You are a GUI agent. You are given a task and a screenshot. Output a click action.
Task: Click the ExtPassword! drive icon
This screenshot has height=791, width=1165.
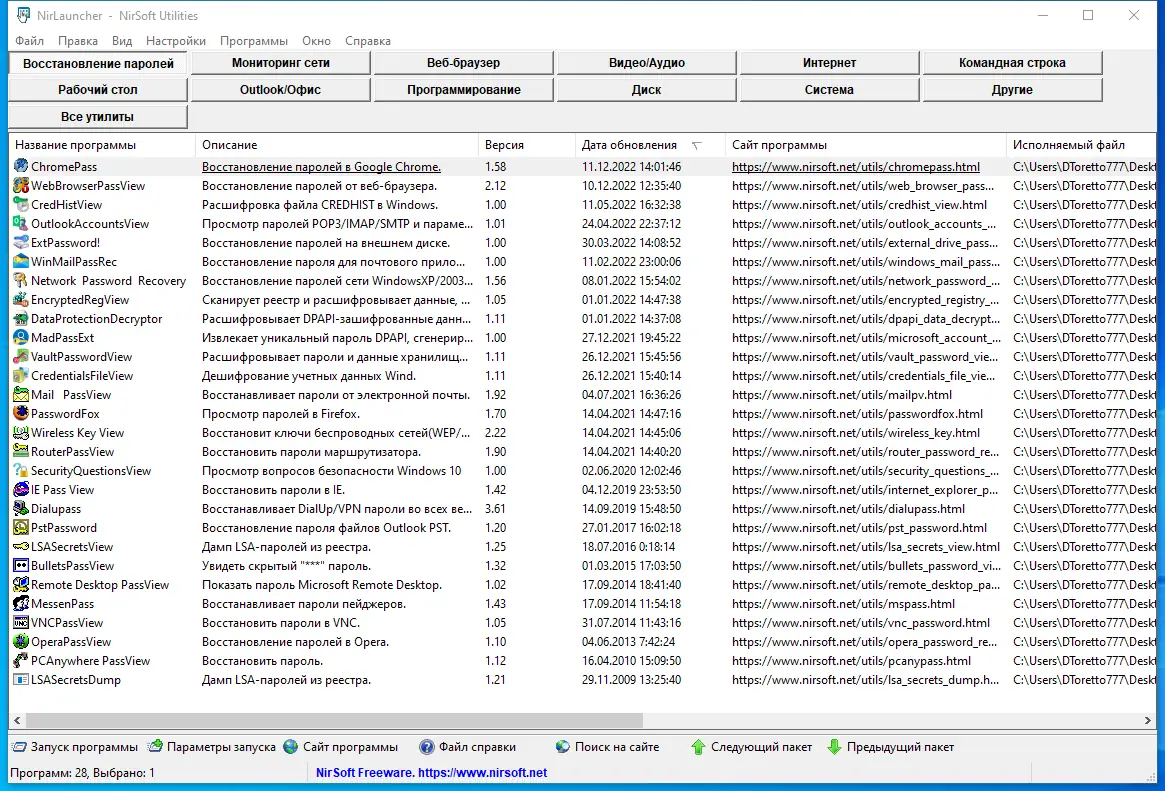tap(21, 243)
